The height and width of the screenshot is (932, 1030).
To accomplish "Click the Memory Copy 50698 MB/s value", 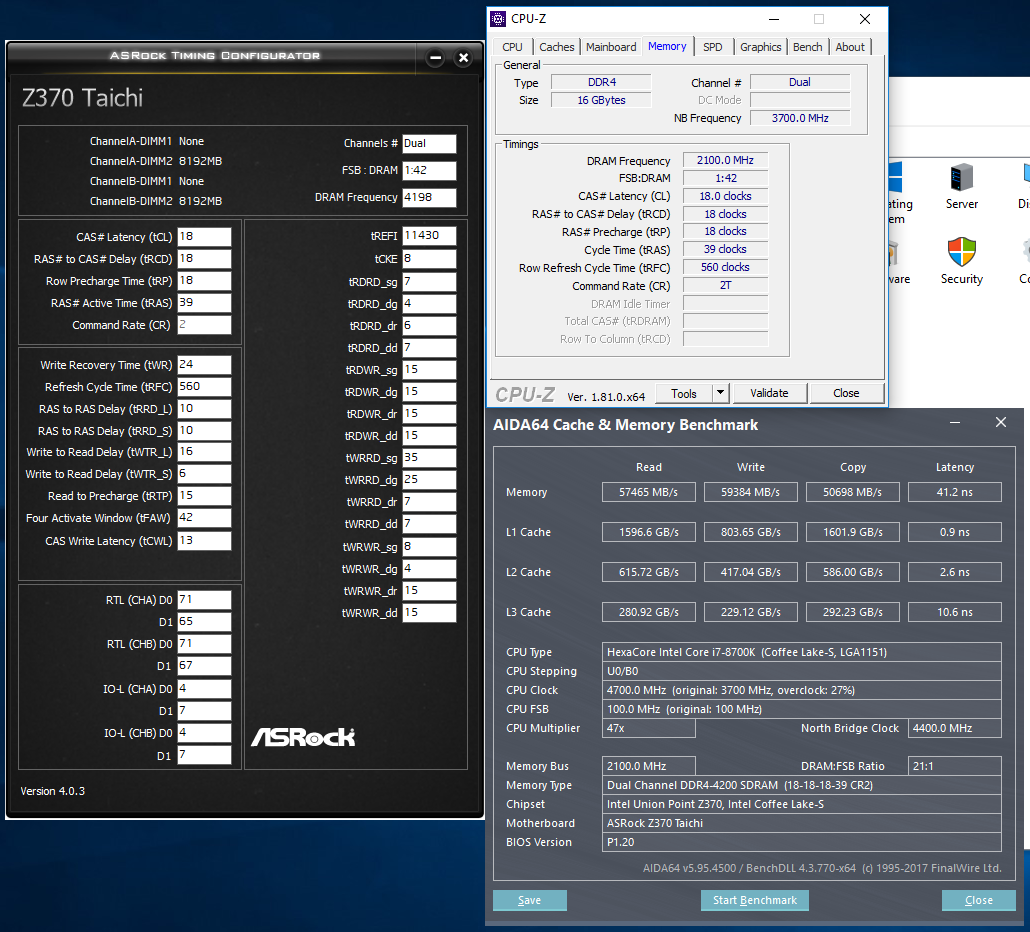I will [x=852, y=492].
